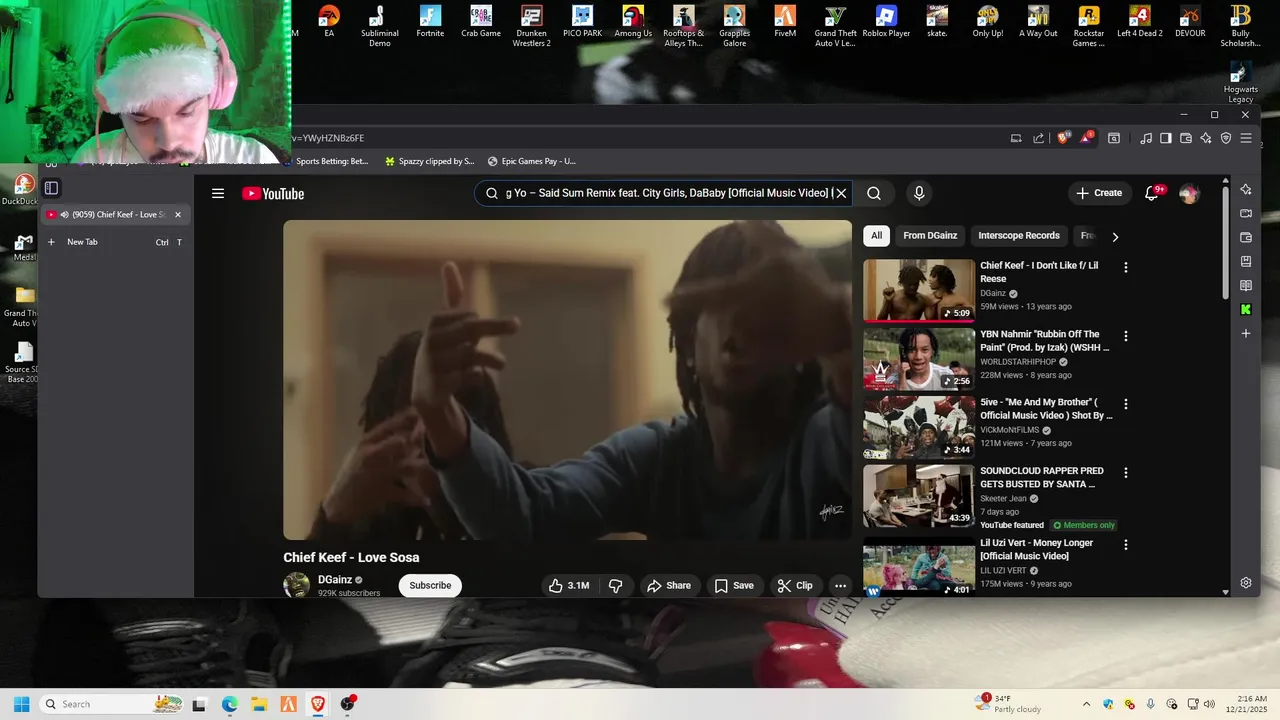The width and height of the screenshot is (1280, 720).
Task: Open reading list sidebar icon
Action: (1246, 285)
